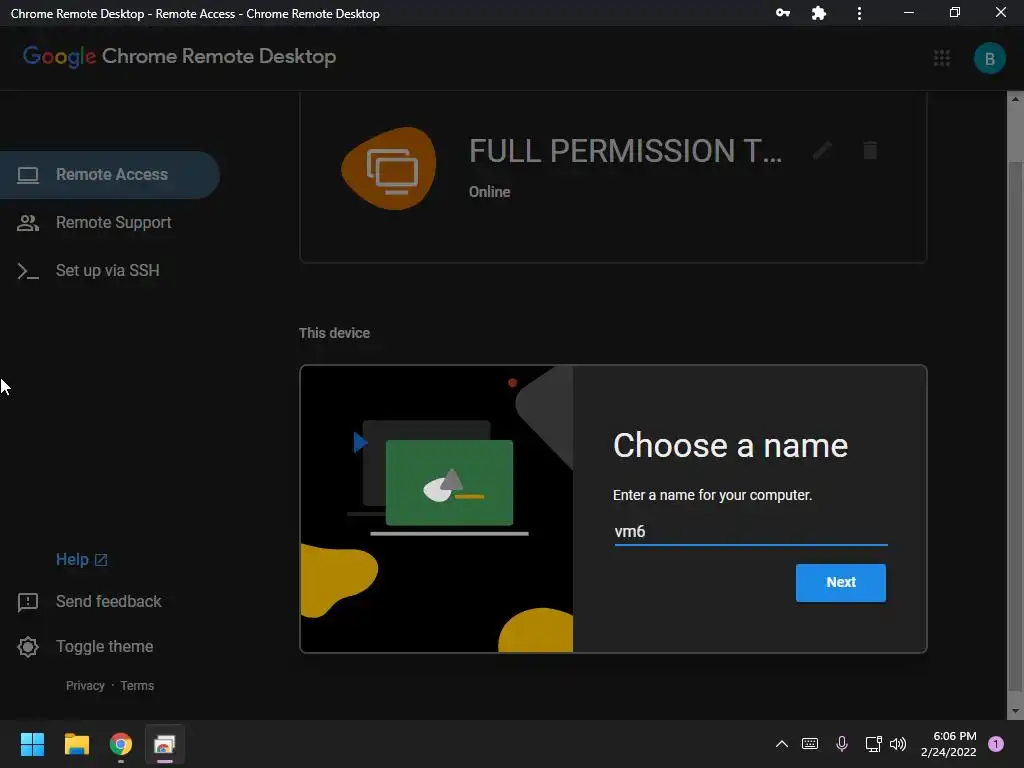
Task: Show hidden tray icons chevron
Action: tap(782, 744)
